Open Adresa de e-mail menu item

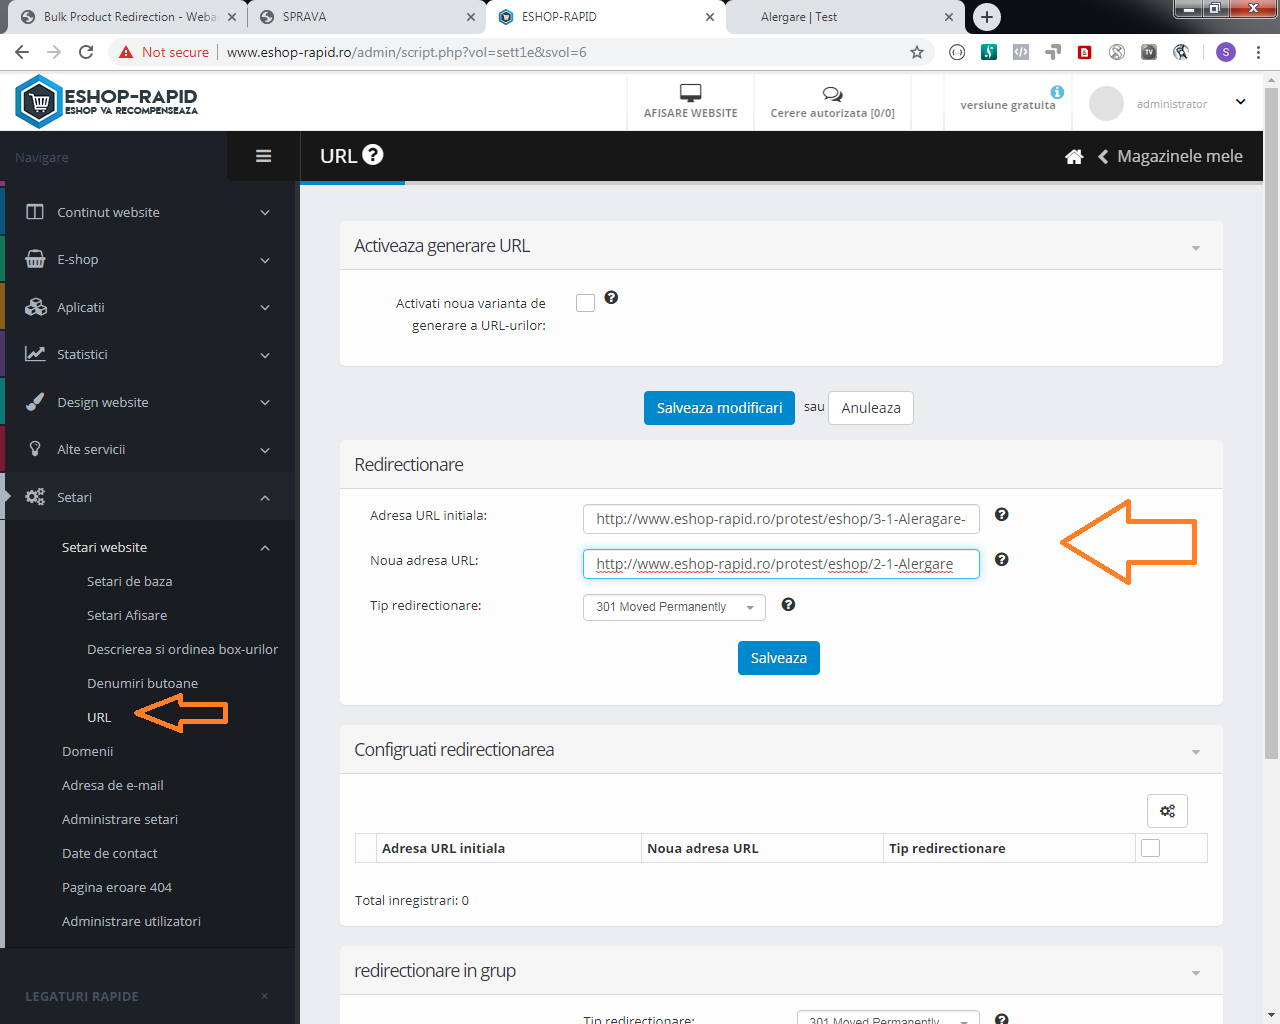tap(113, 785)
